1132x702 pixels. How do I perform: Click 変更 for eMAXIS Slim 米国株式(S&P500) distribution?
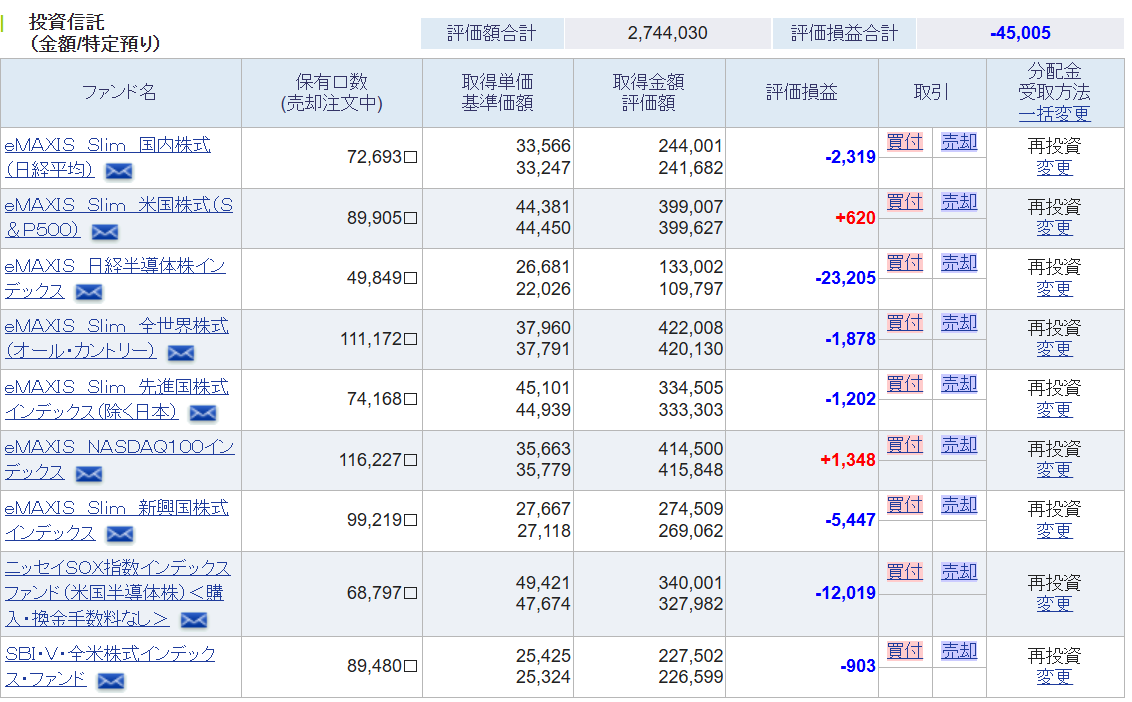1054,228
